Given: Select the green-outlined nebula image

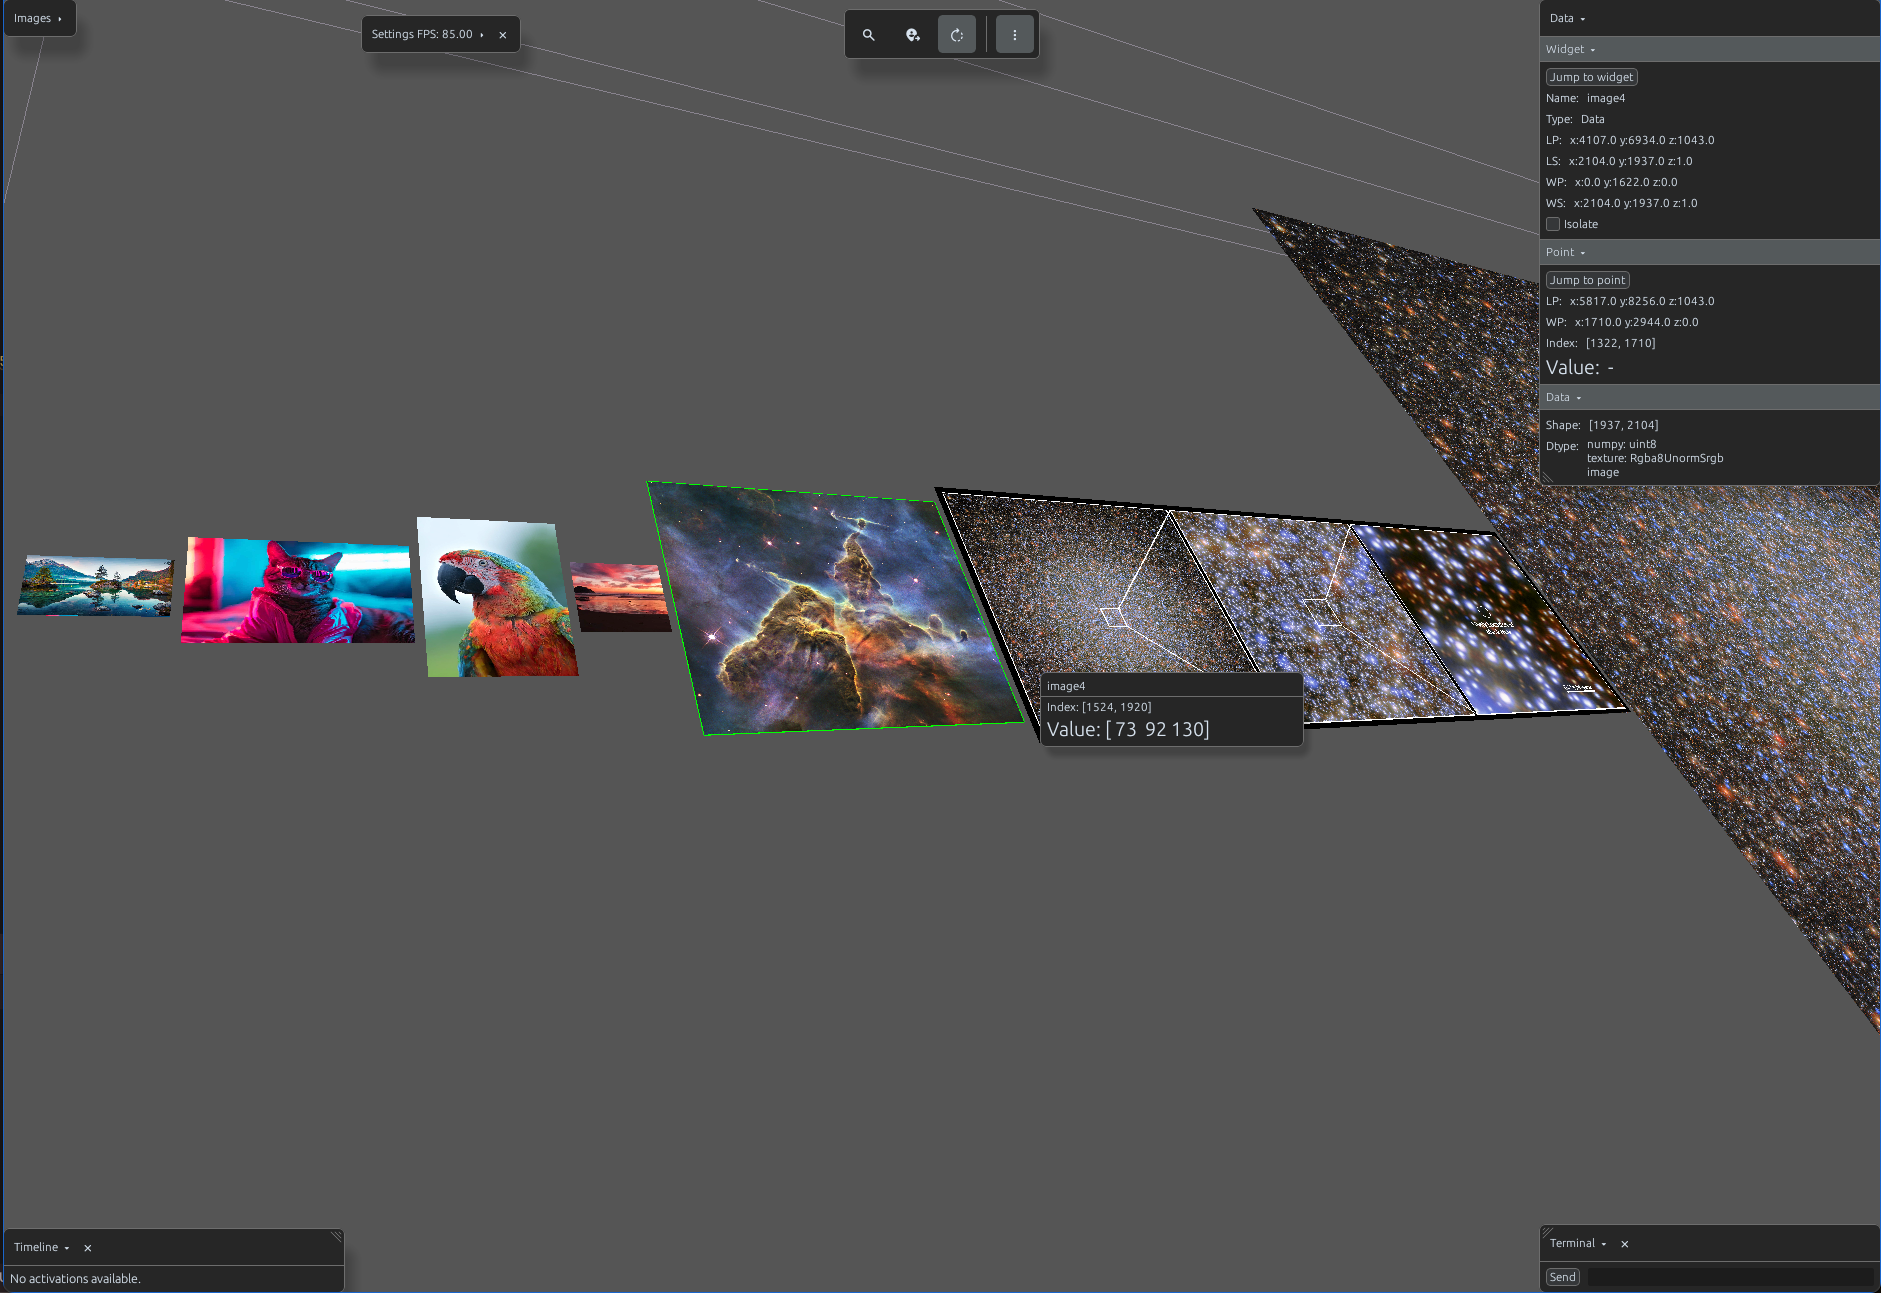Looking at the screenshot, I should pos(835,610).
